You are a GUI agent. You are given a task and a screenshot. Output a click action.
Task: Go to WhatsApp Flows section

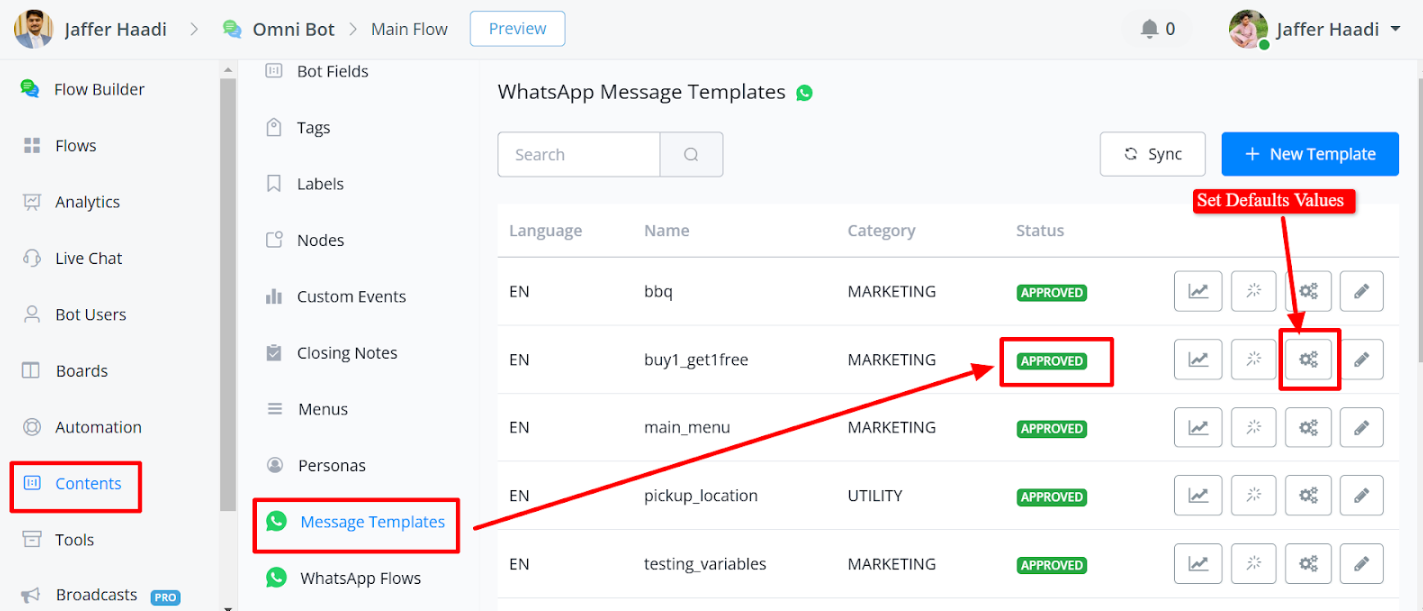(x=360, y=578)
